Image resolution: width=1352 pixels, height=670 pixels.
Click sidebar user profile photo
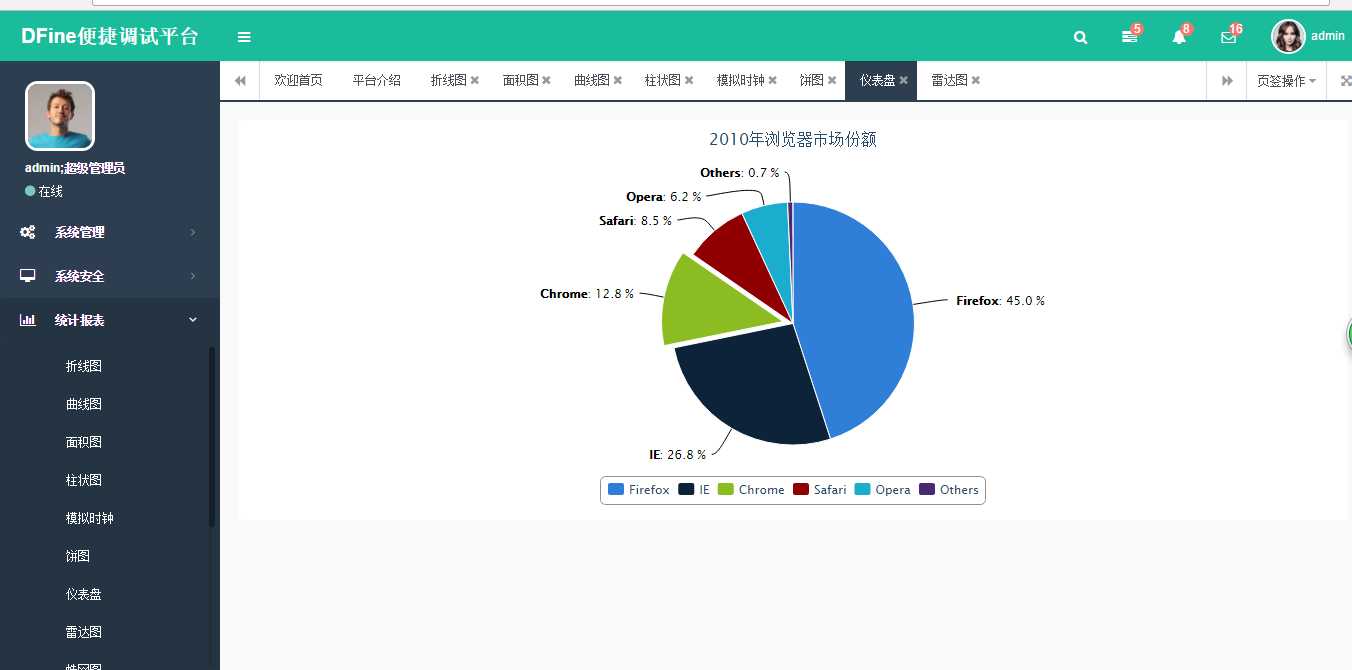pyautogui.click(x=60, y=116)
